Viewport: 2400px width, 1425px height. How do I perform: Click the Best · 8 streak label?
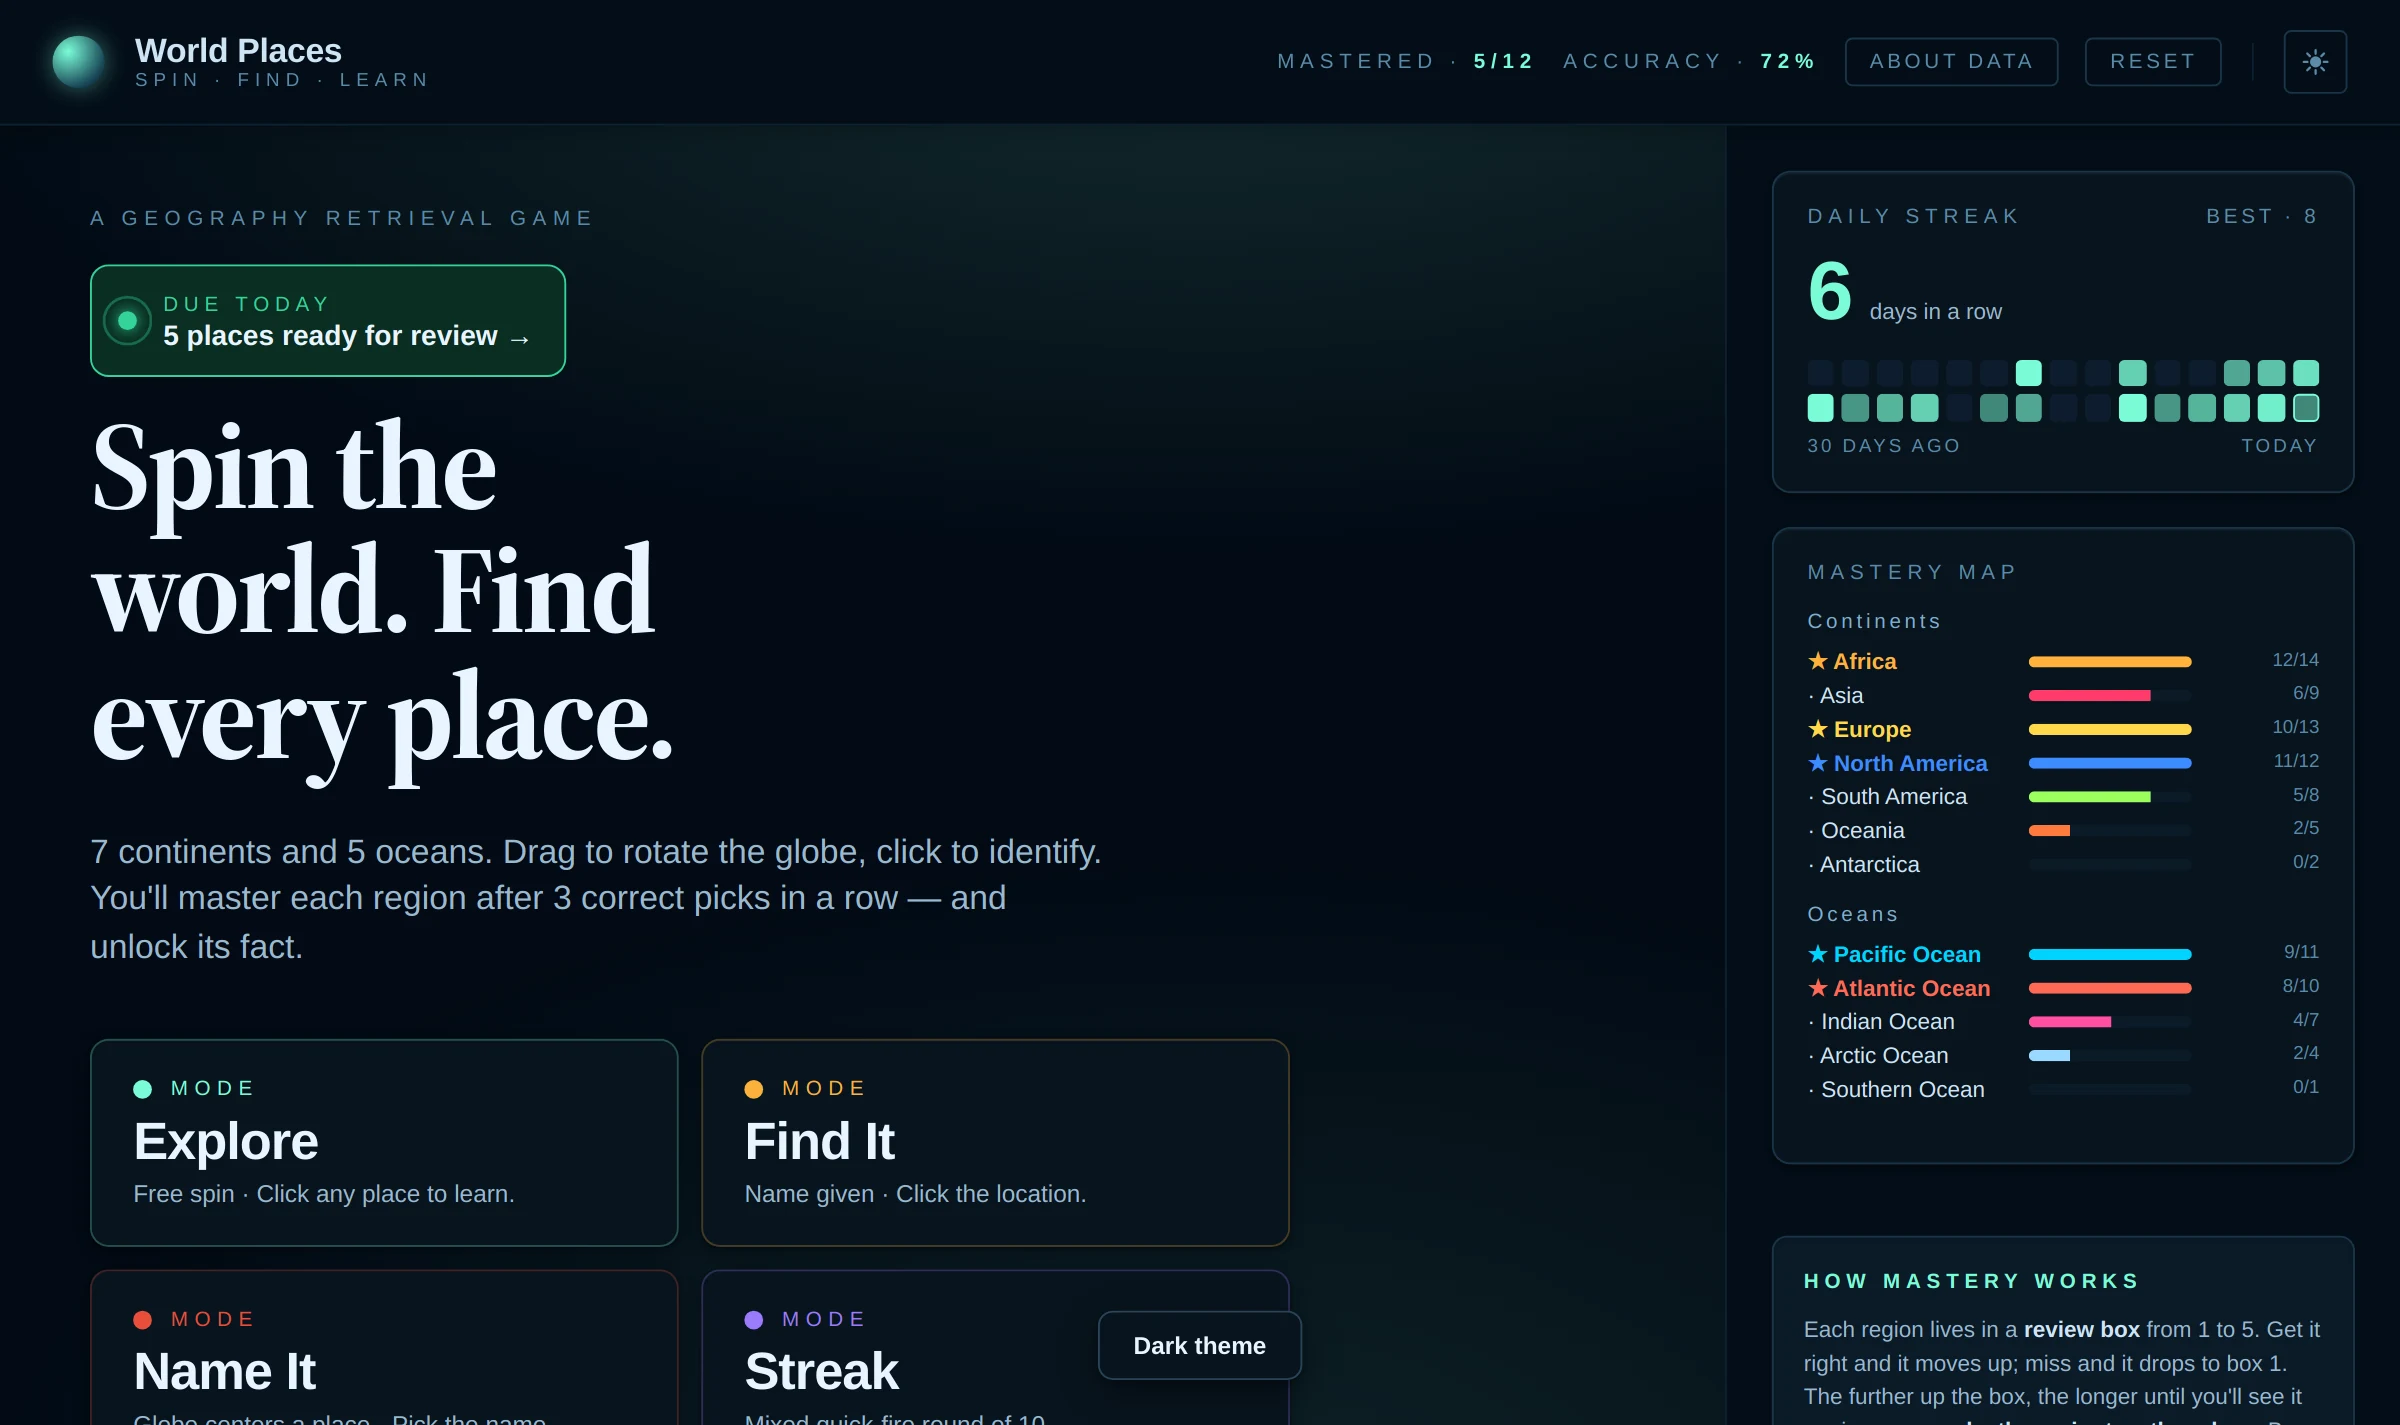click(2262, 217)
